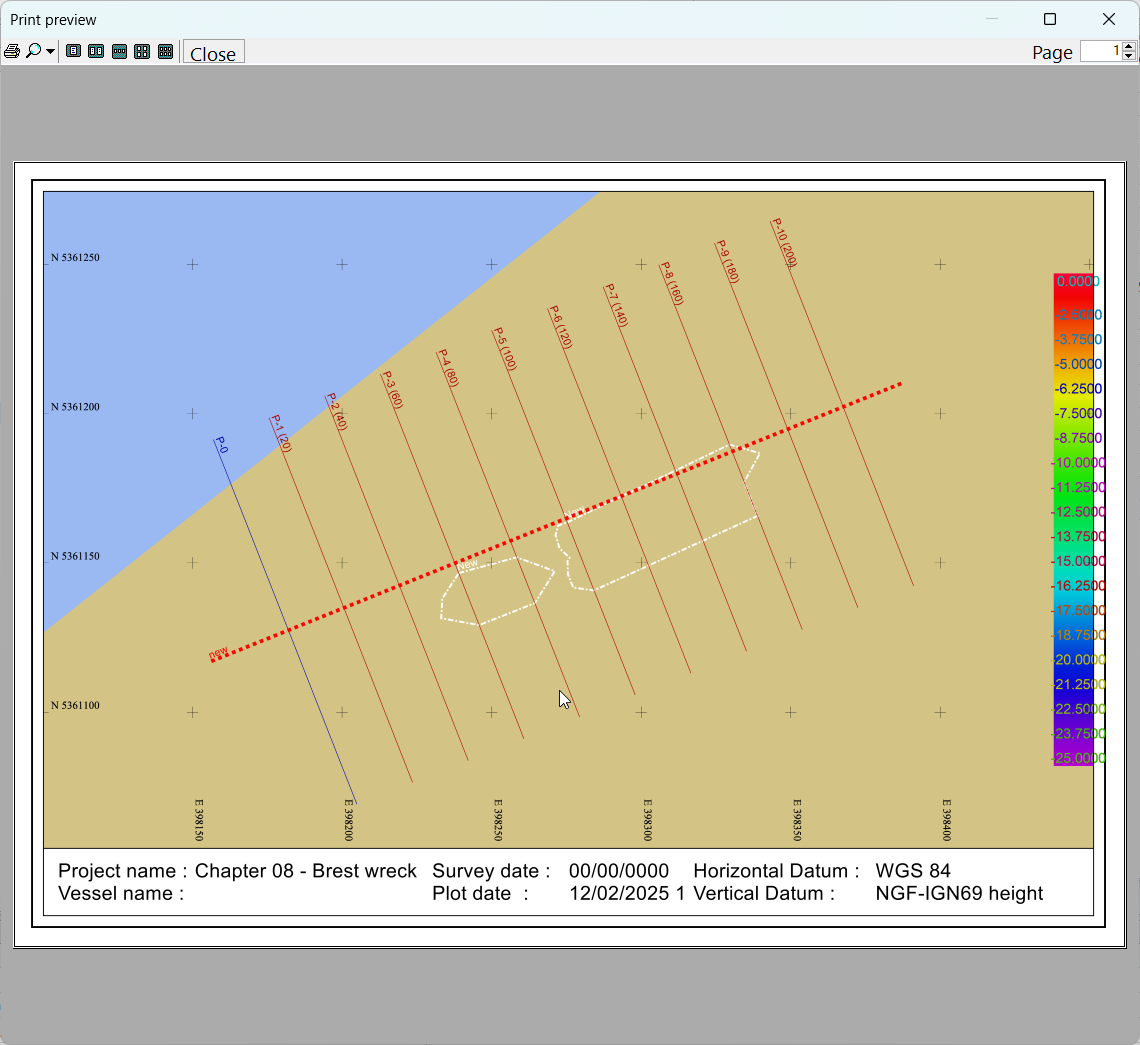
Task: Click the blue P-0 survey line label
Action: click(221, 445)
